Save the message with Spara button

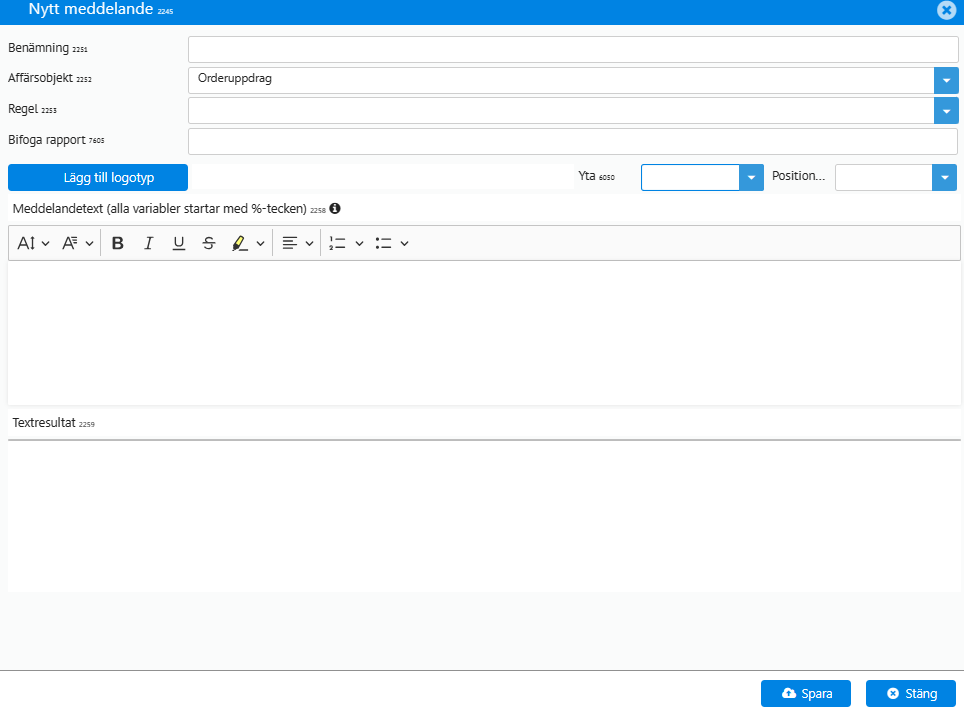[x=805, y=693]
